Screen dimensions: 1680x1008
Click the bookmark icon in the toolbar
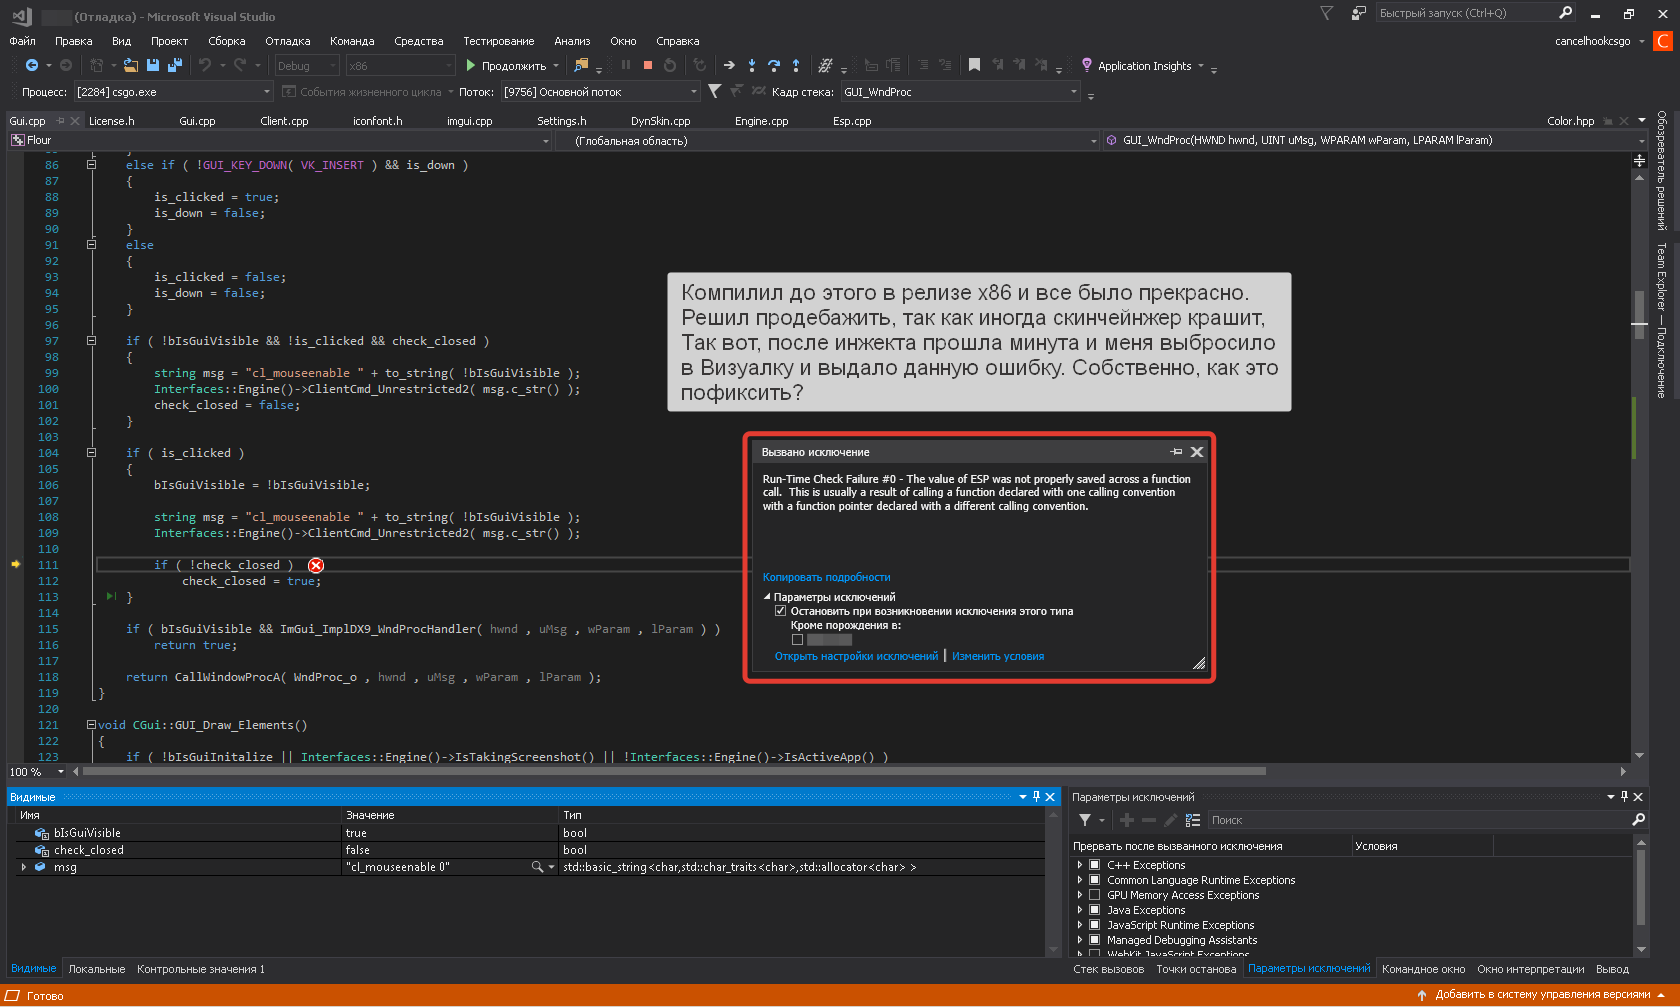pos(974,65)
